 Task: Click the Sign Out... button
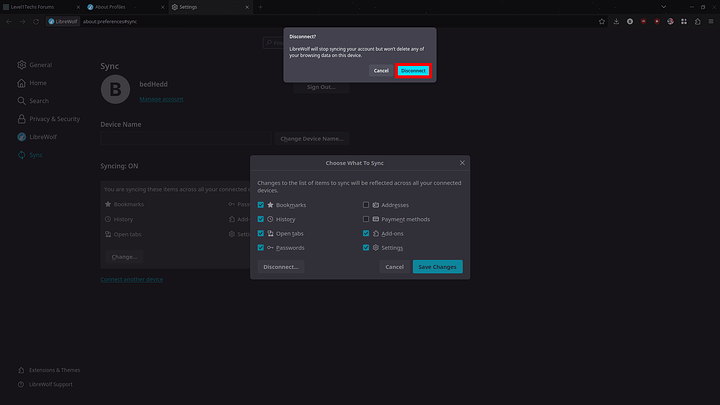(321, 87)
